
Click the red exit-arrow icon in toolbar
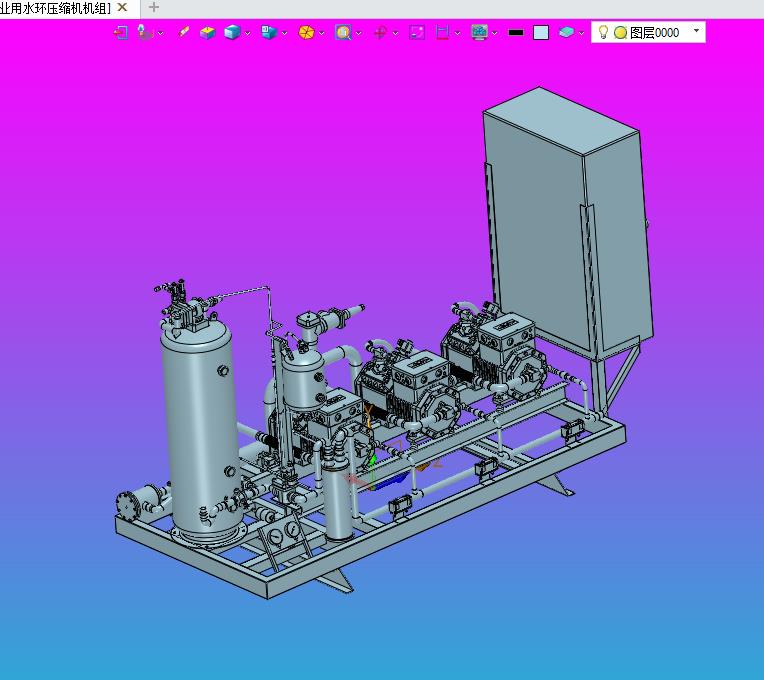pyautogui.click(x=121, y=32)
